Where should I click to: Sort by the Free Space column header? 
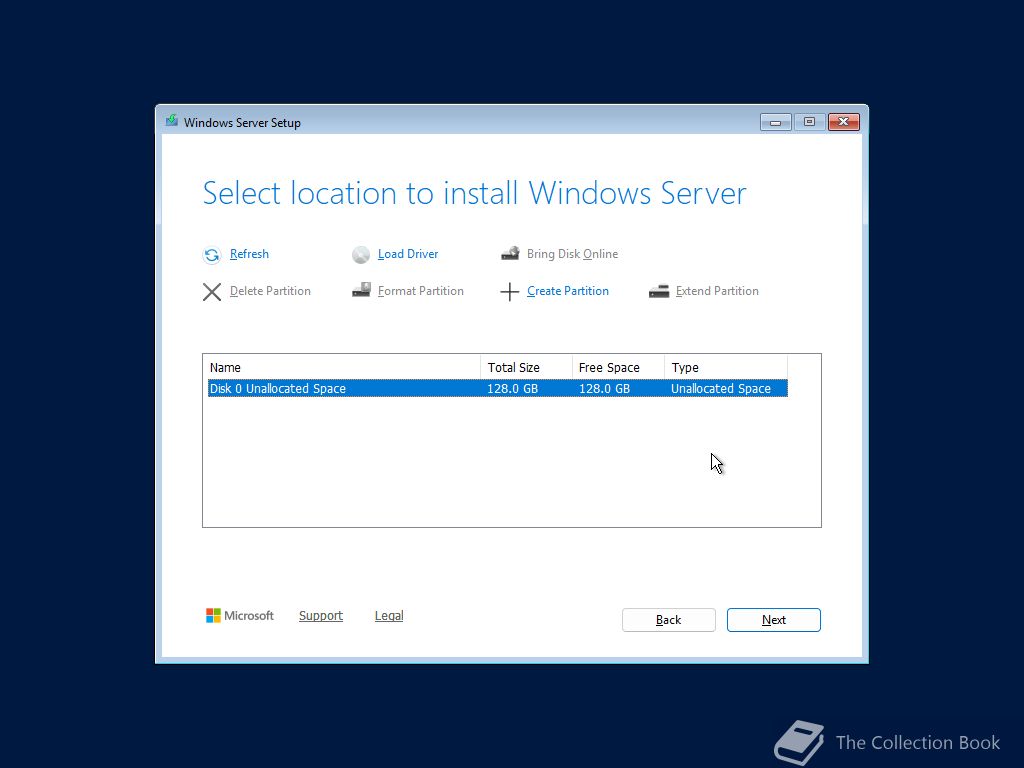(x=618, y=368)
